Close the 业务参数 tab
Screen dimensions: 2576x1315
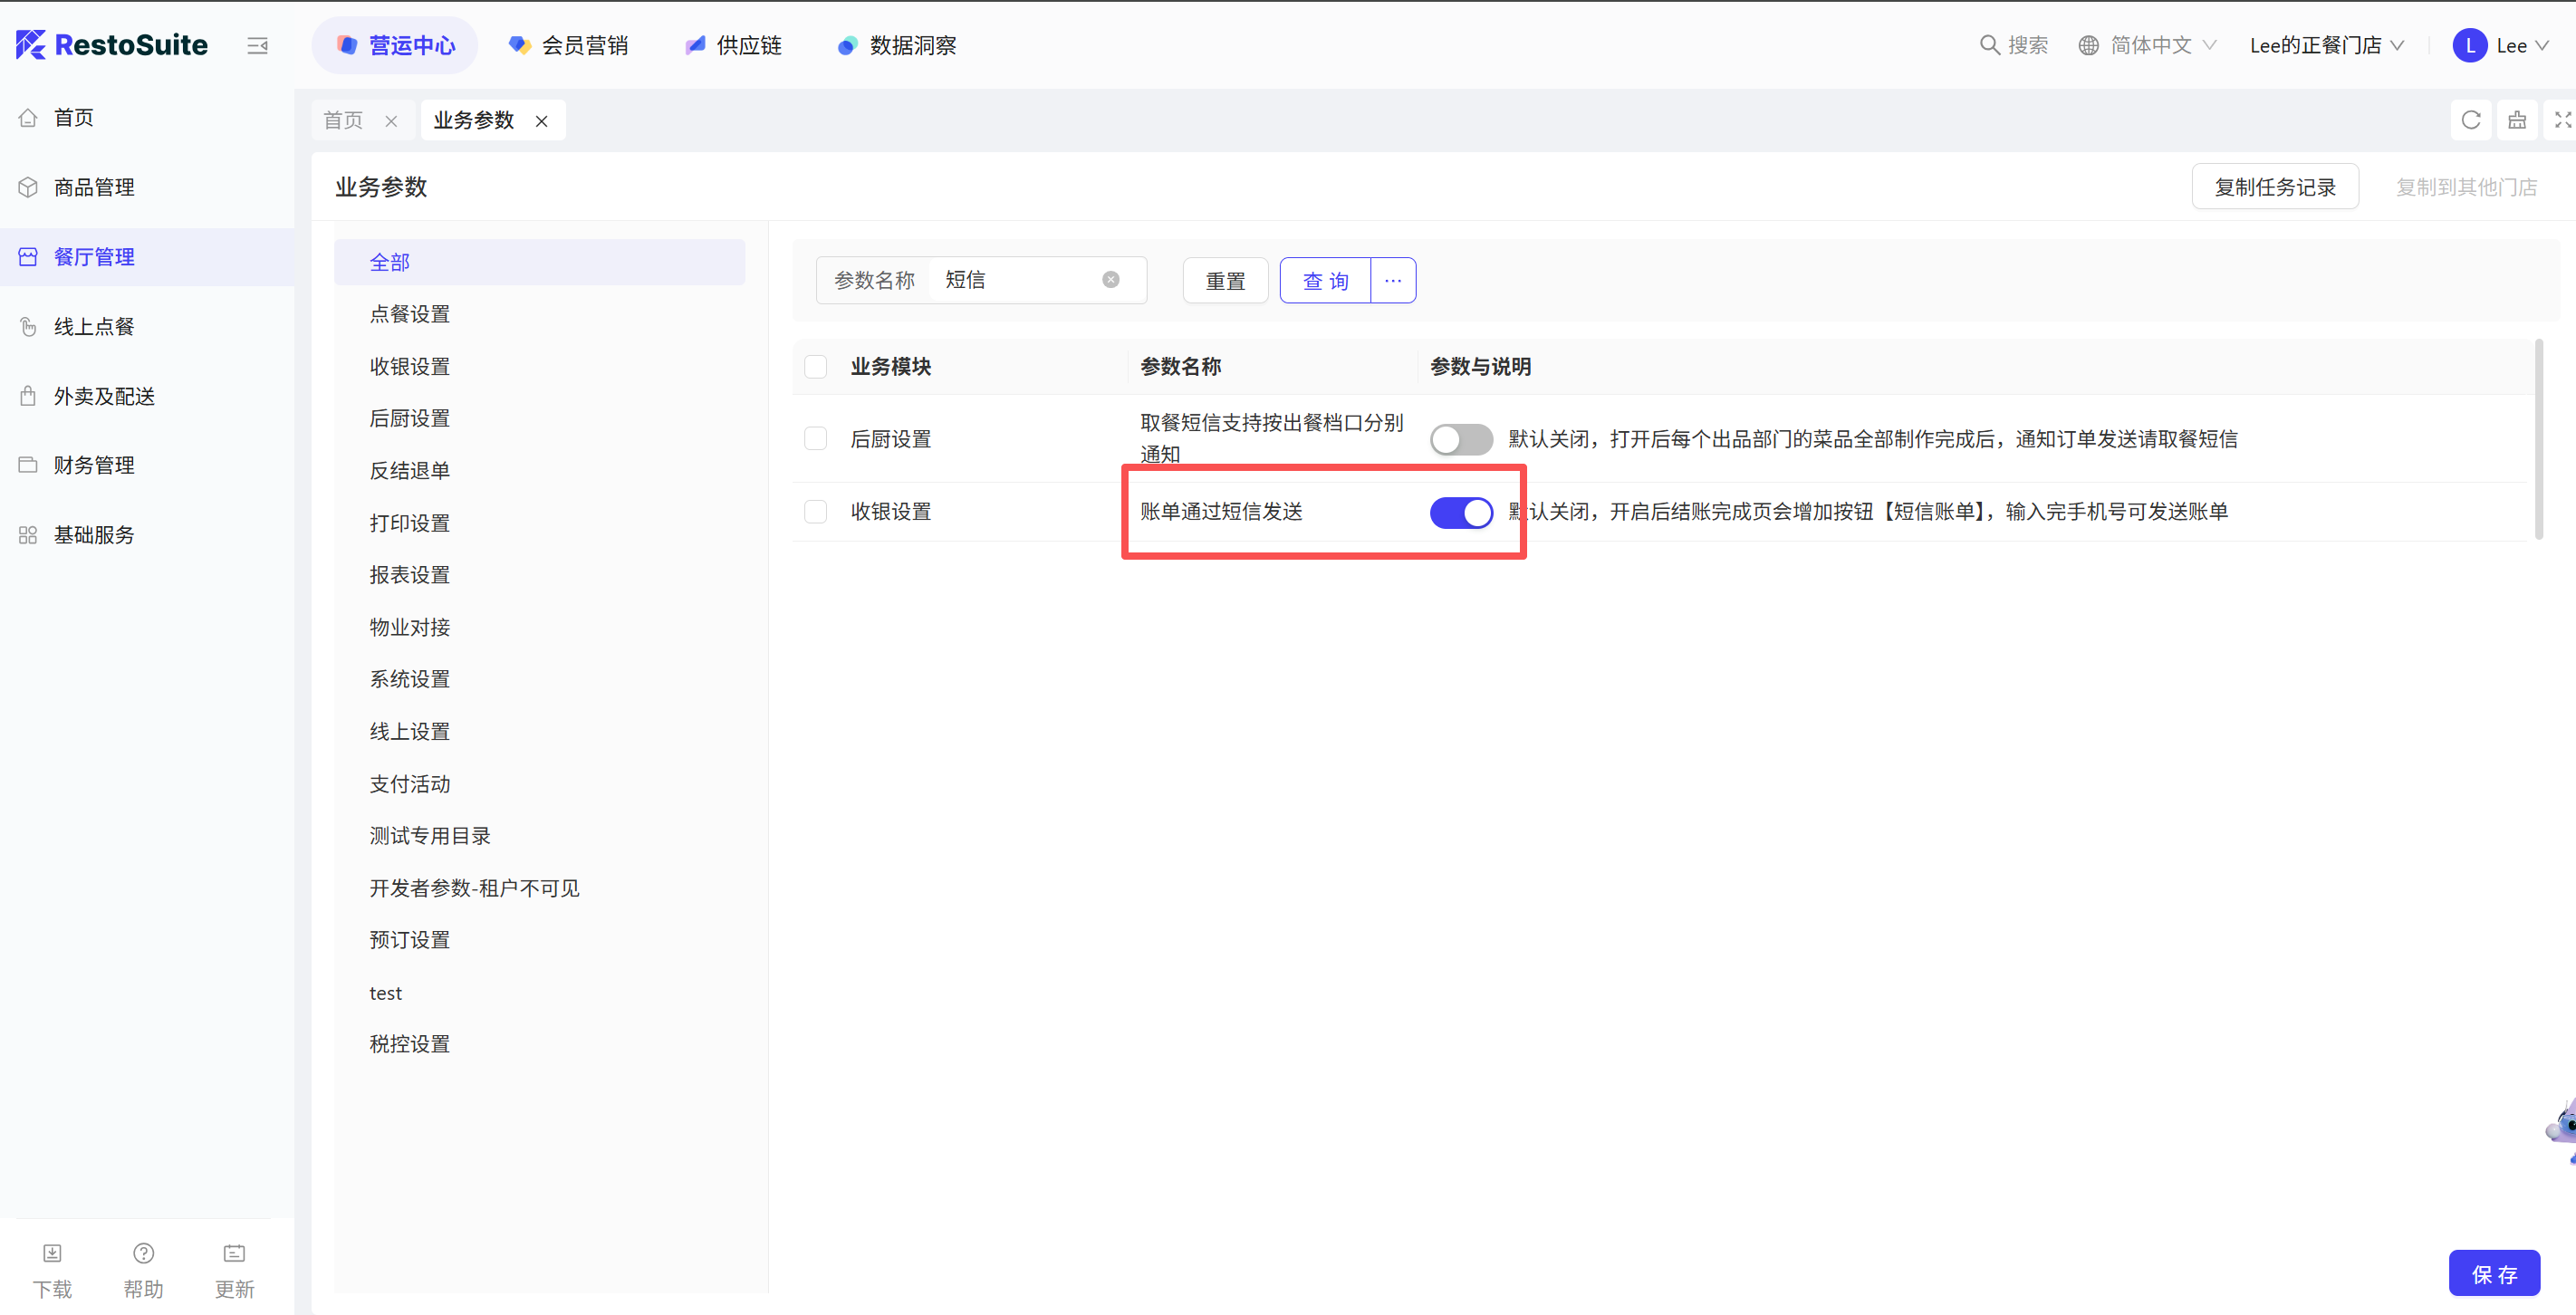541,121
